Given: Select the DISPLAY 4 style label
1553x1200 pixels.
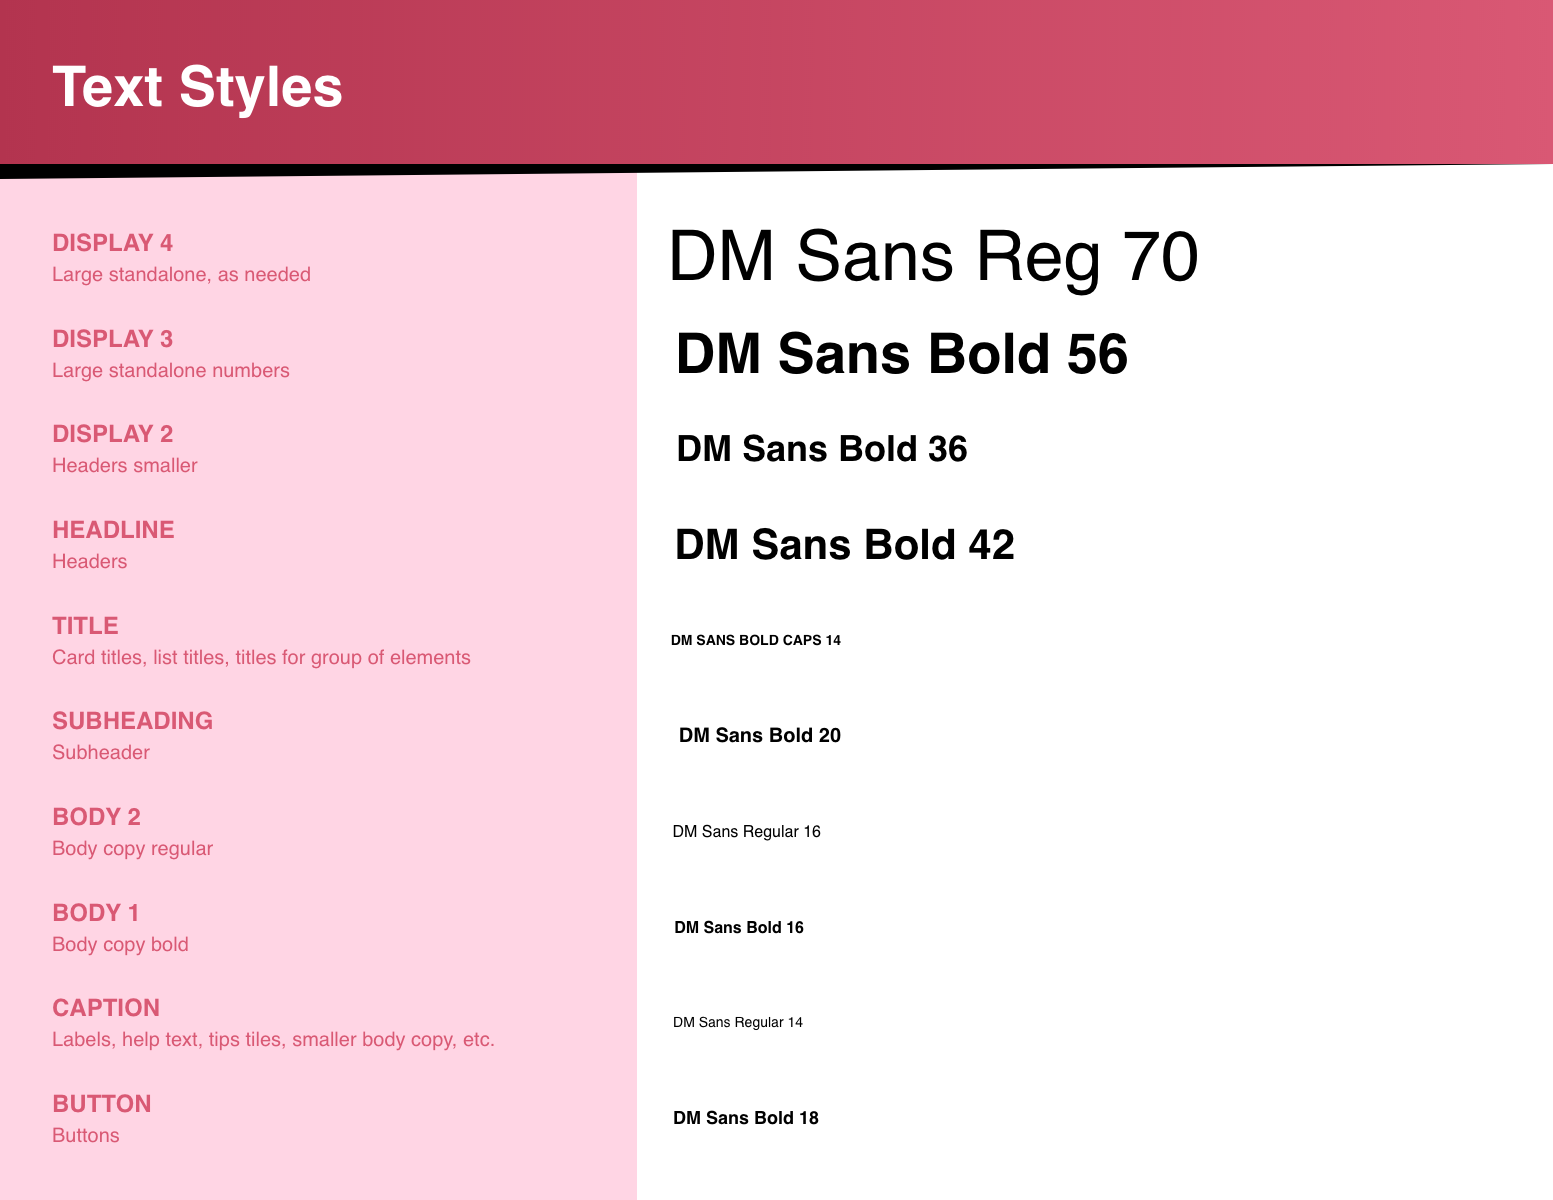Looking at the screenshot, I should (x=112, y=243).
